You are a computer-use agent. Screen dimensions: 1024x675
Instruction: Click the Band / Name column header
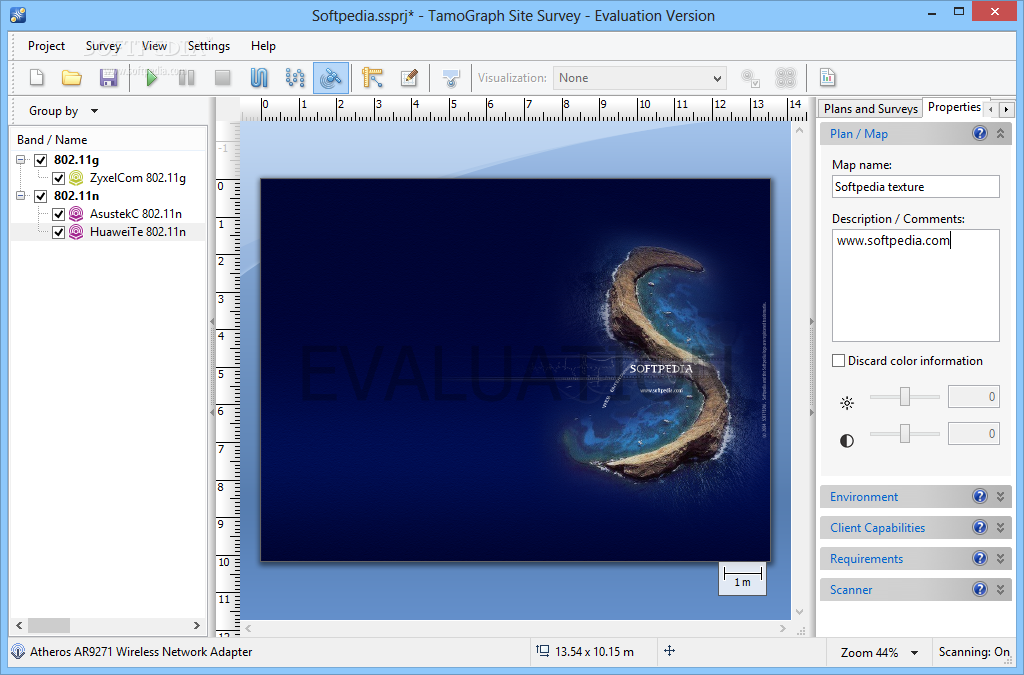(52, 140)
